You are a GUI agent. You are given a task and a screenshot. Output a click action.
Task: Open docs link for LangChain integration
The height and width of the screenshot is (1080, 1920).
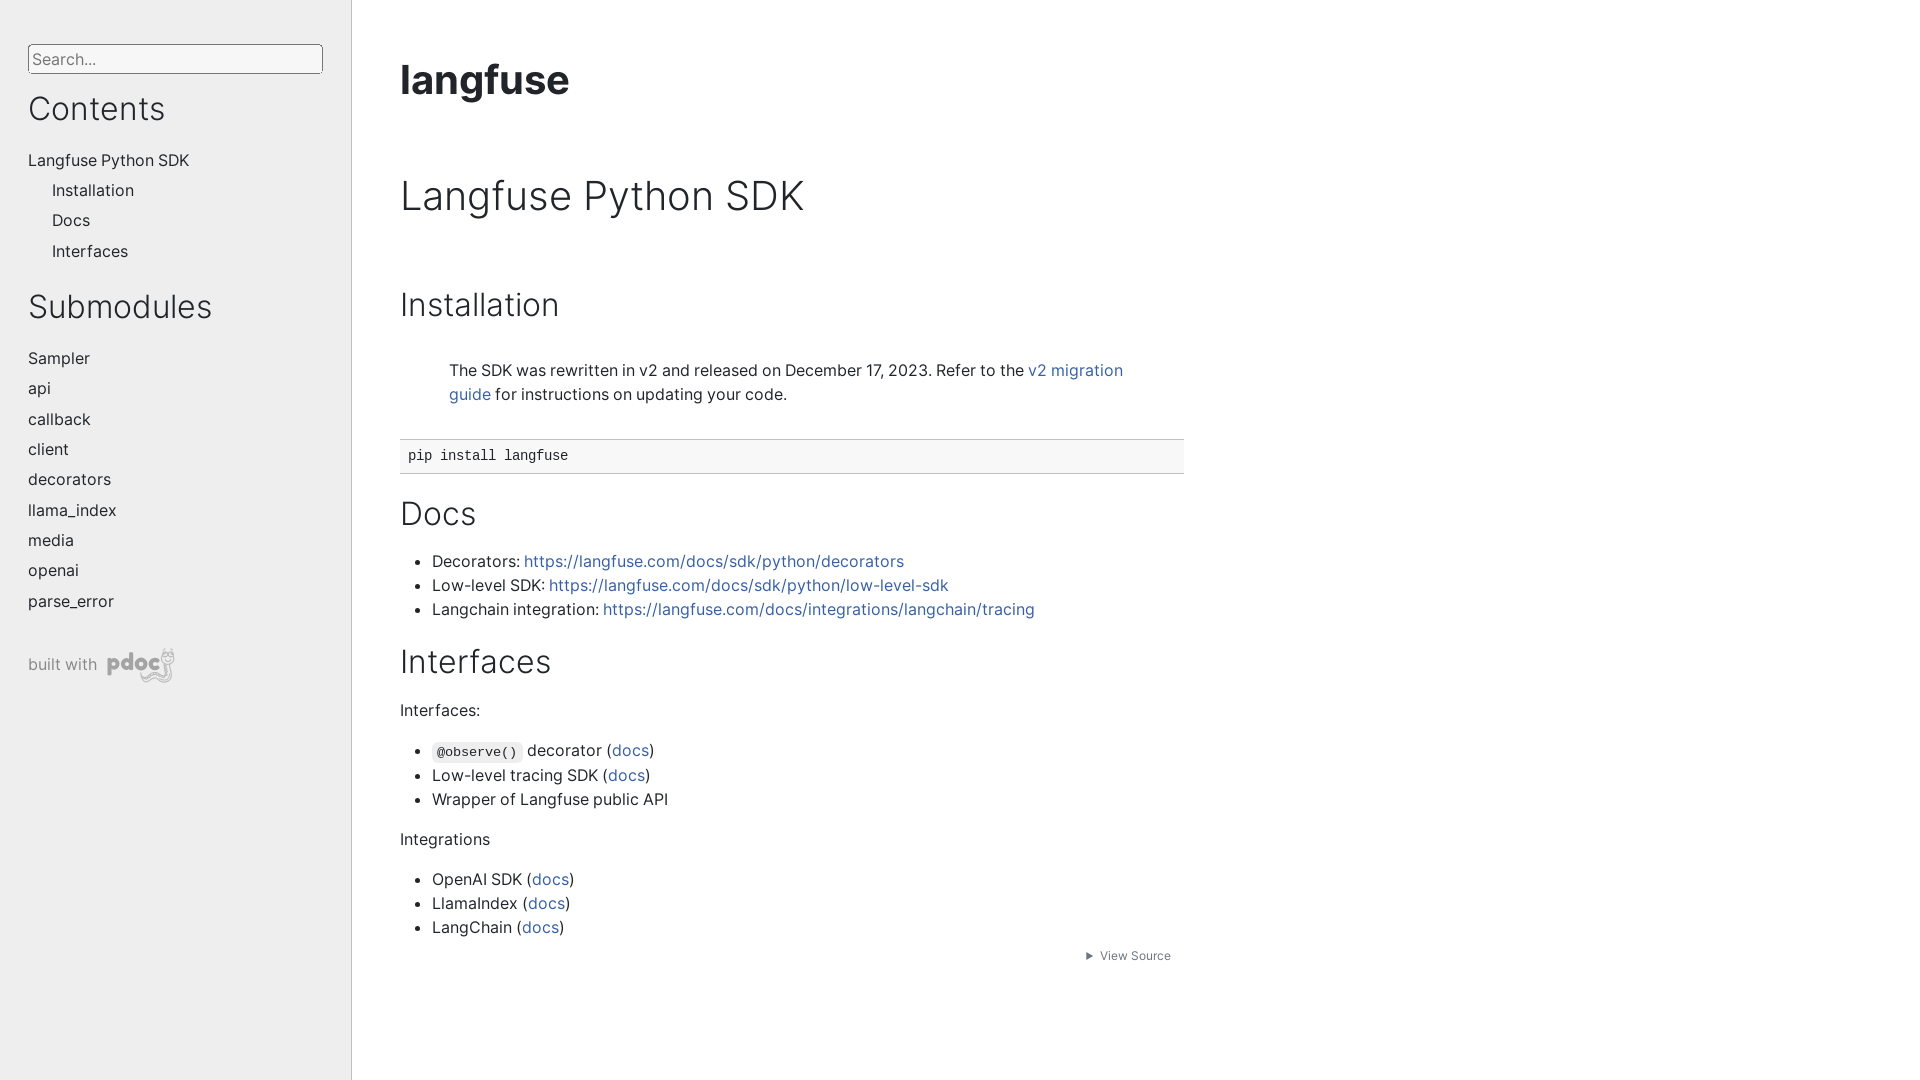point(540,927)
